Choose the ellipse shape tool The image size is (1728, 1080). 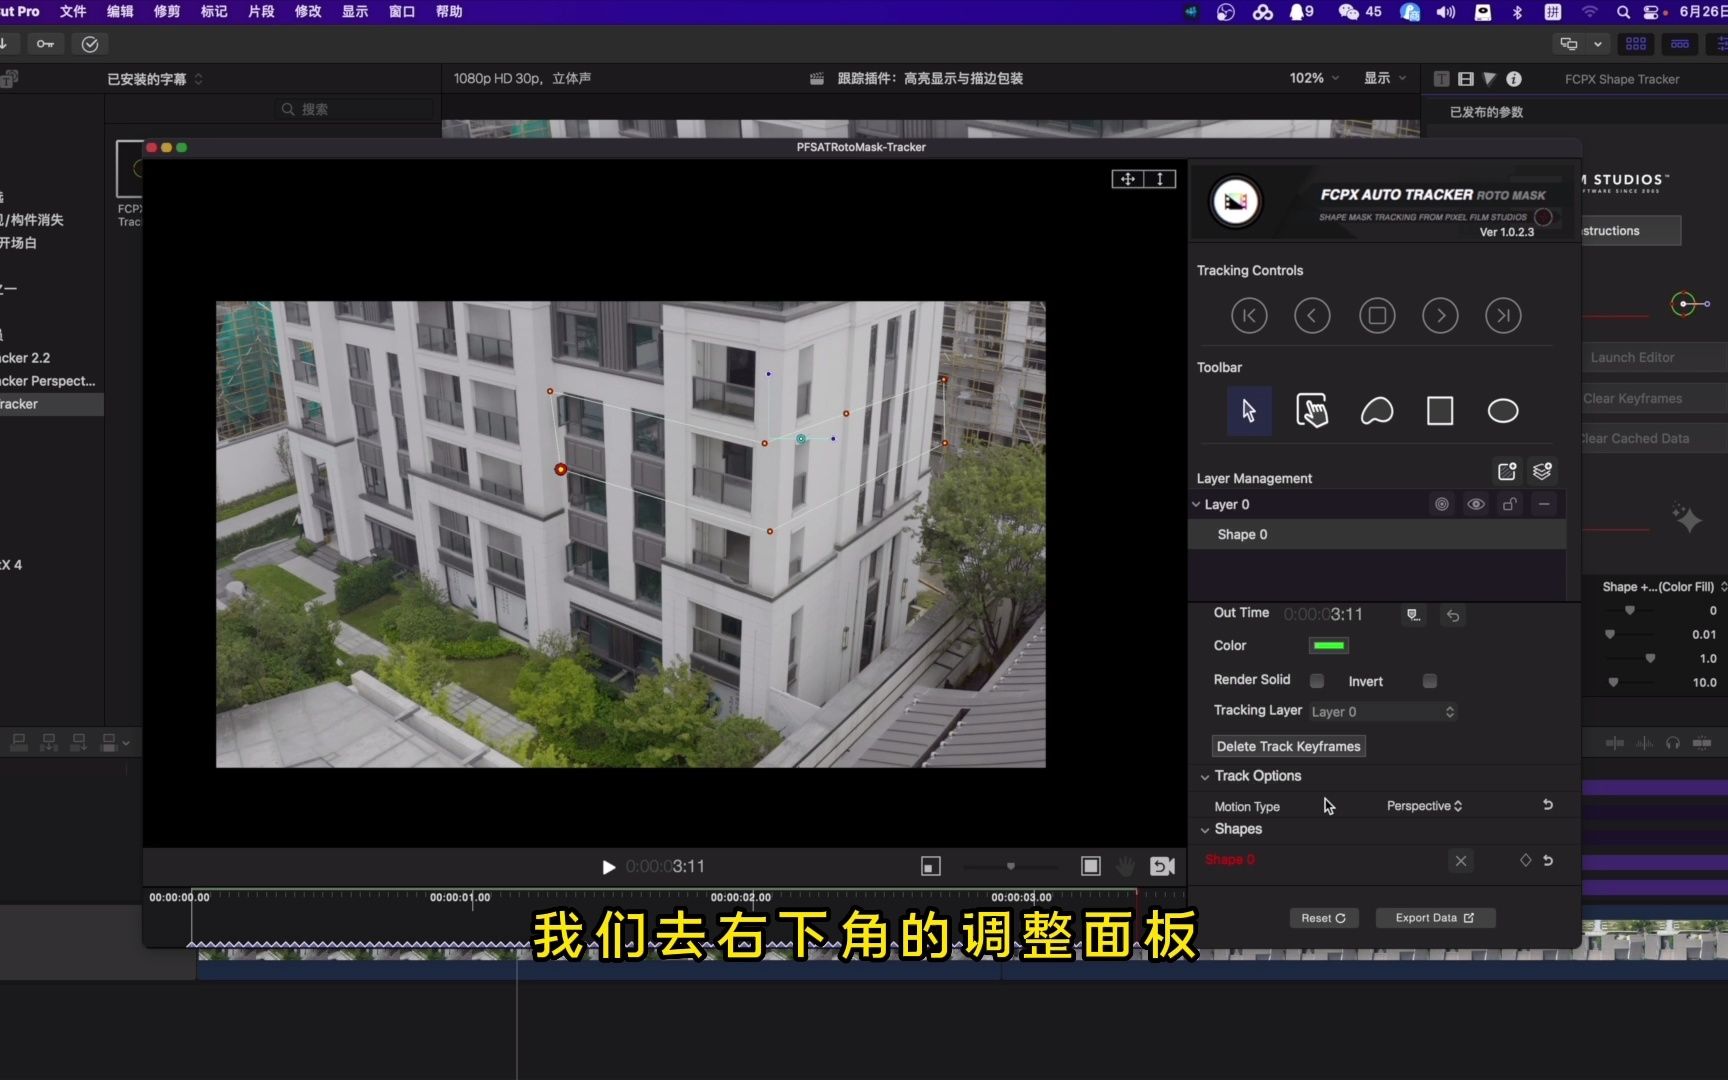coord(1503,410)
